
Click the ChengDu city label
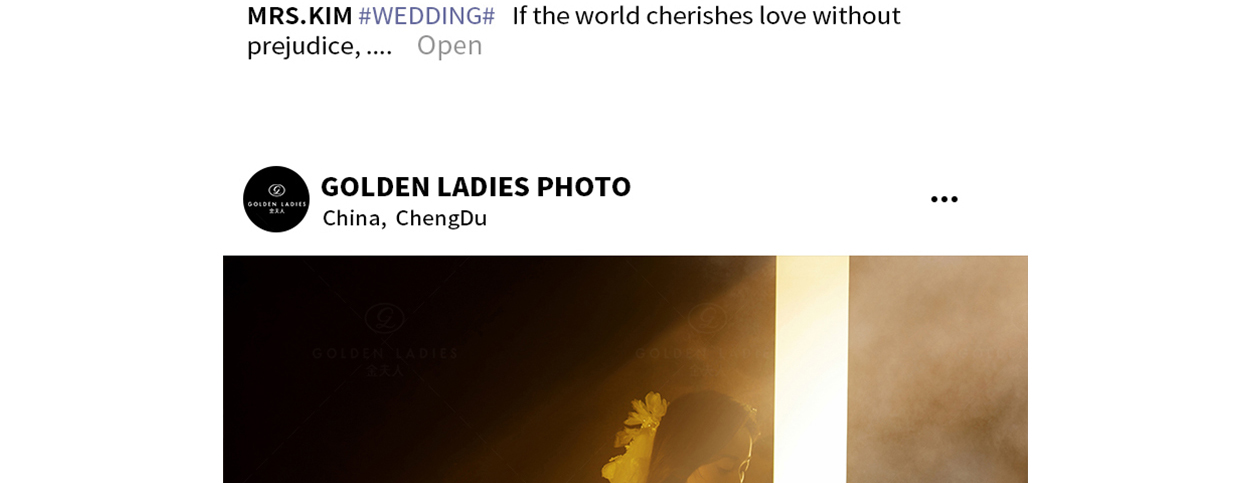(x=441, y=218)
